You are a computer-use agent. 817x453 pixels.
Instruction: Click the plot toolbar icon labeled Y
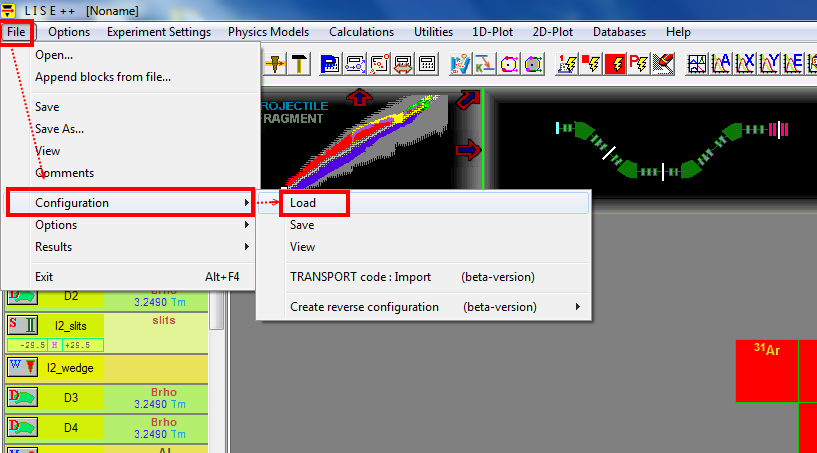pos(769,64)
